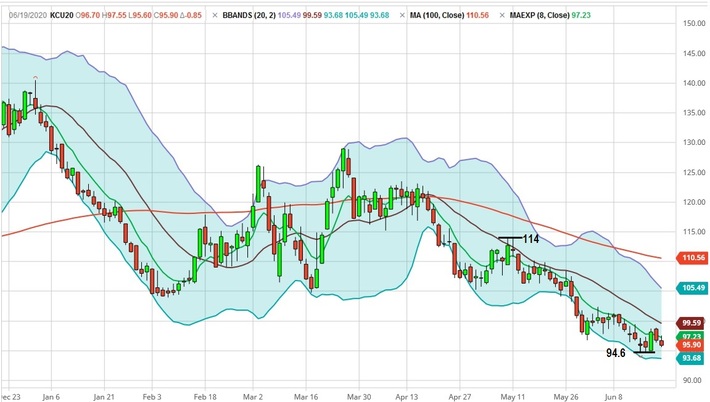The image size is (710, 402).
Task: Click the 120.00 price axis label
Action: pos(694,202)
